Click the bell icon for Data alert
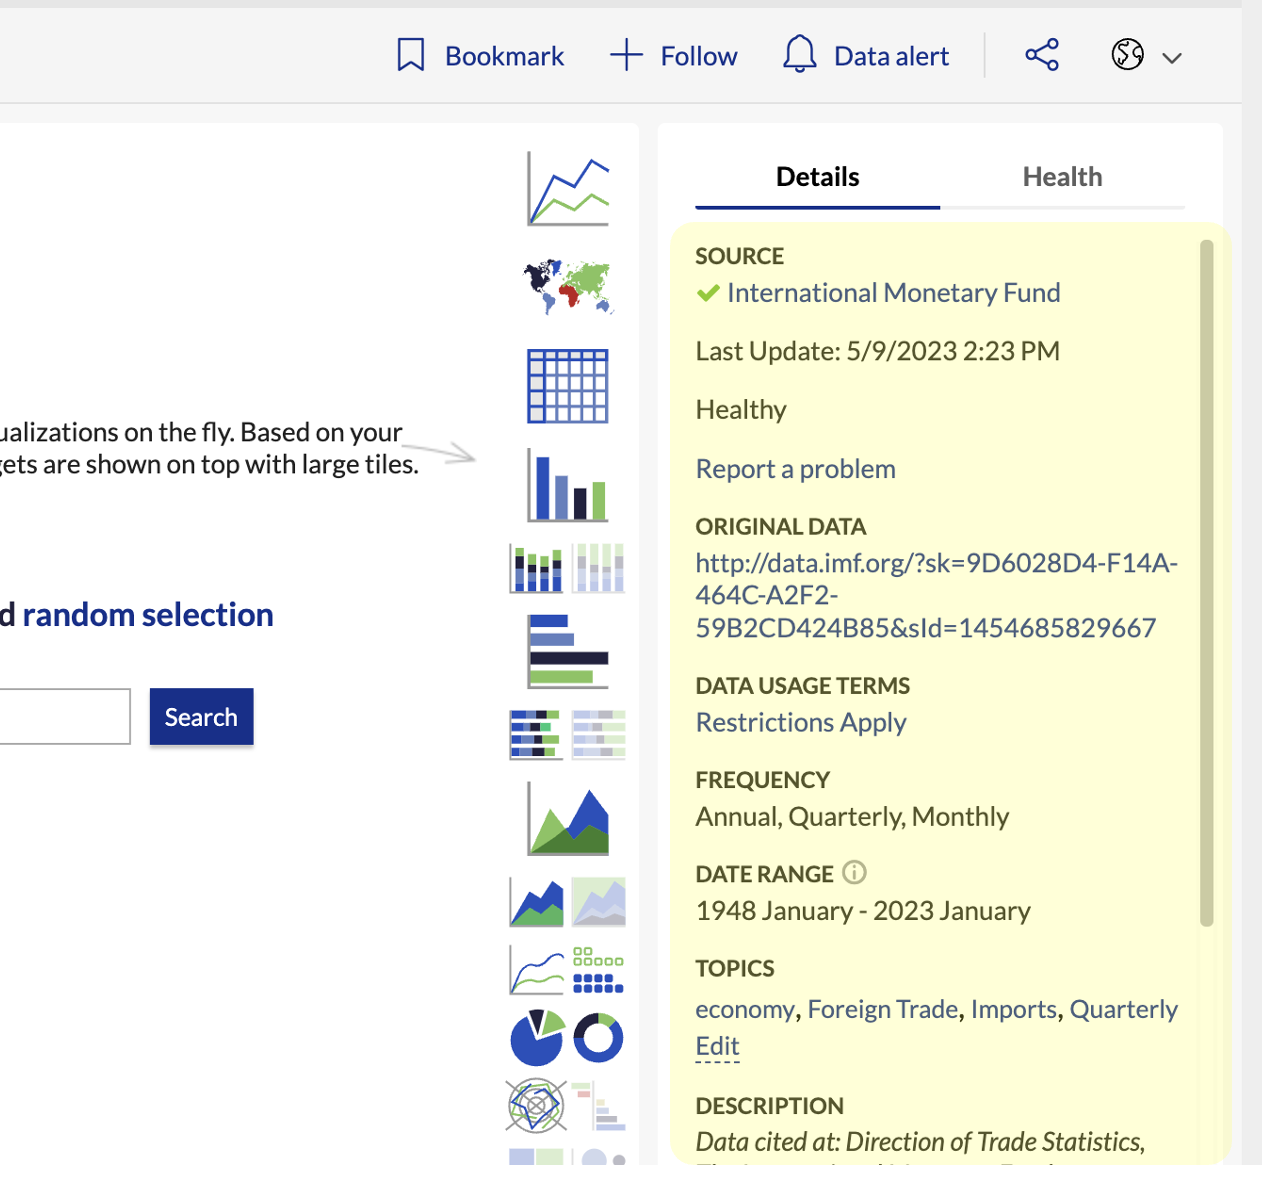This screenshot has height=1180, width=1262. [x=800, y=54]
